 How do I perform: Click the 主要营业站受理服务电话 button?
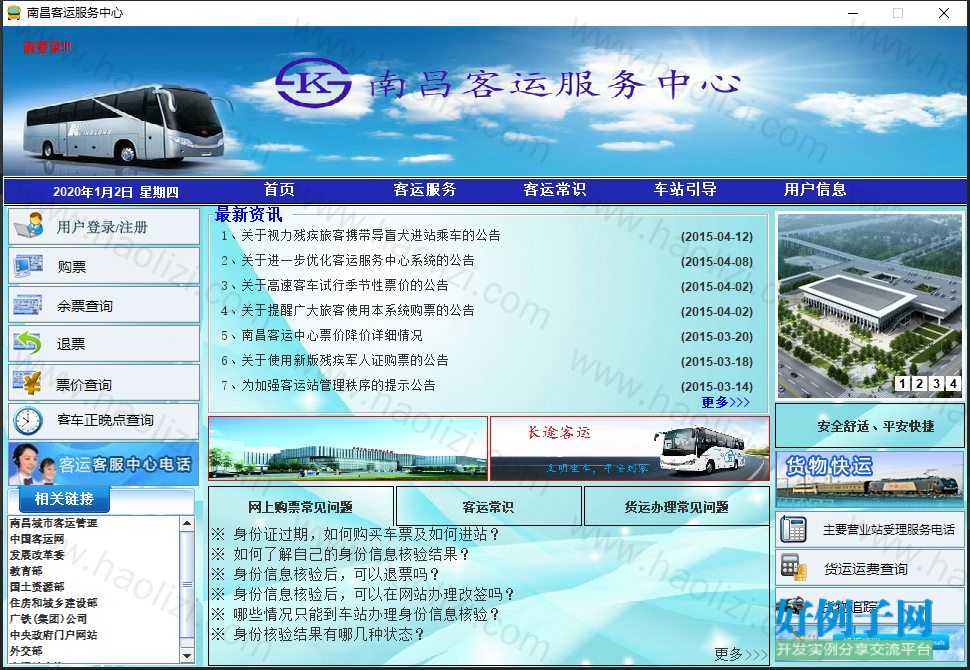[870, 530]
